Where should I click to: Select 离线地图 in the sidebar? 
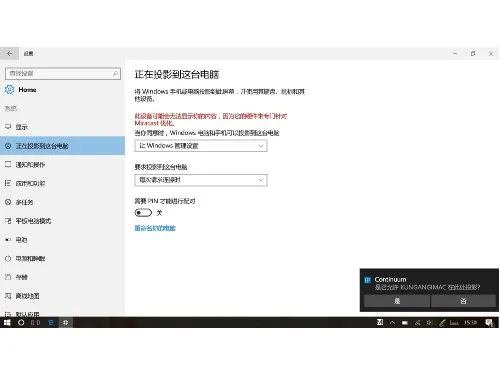(63, 295)
